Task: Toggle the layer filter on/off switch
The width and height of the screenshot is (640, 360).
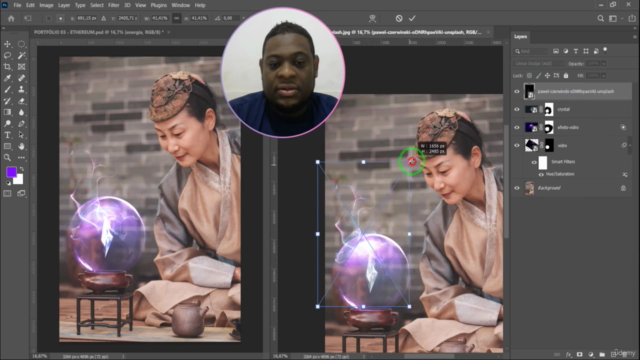Action: point(605,50)
